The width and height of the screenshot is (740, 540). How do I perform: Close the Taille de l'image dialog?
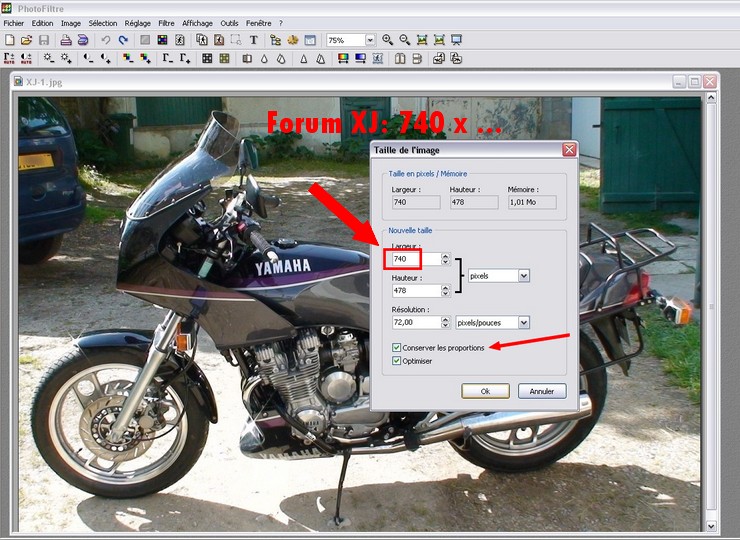tap(569, 150)
